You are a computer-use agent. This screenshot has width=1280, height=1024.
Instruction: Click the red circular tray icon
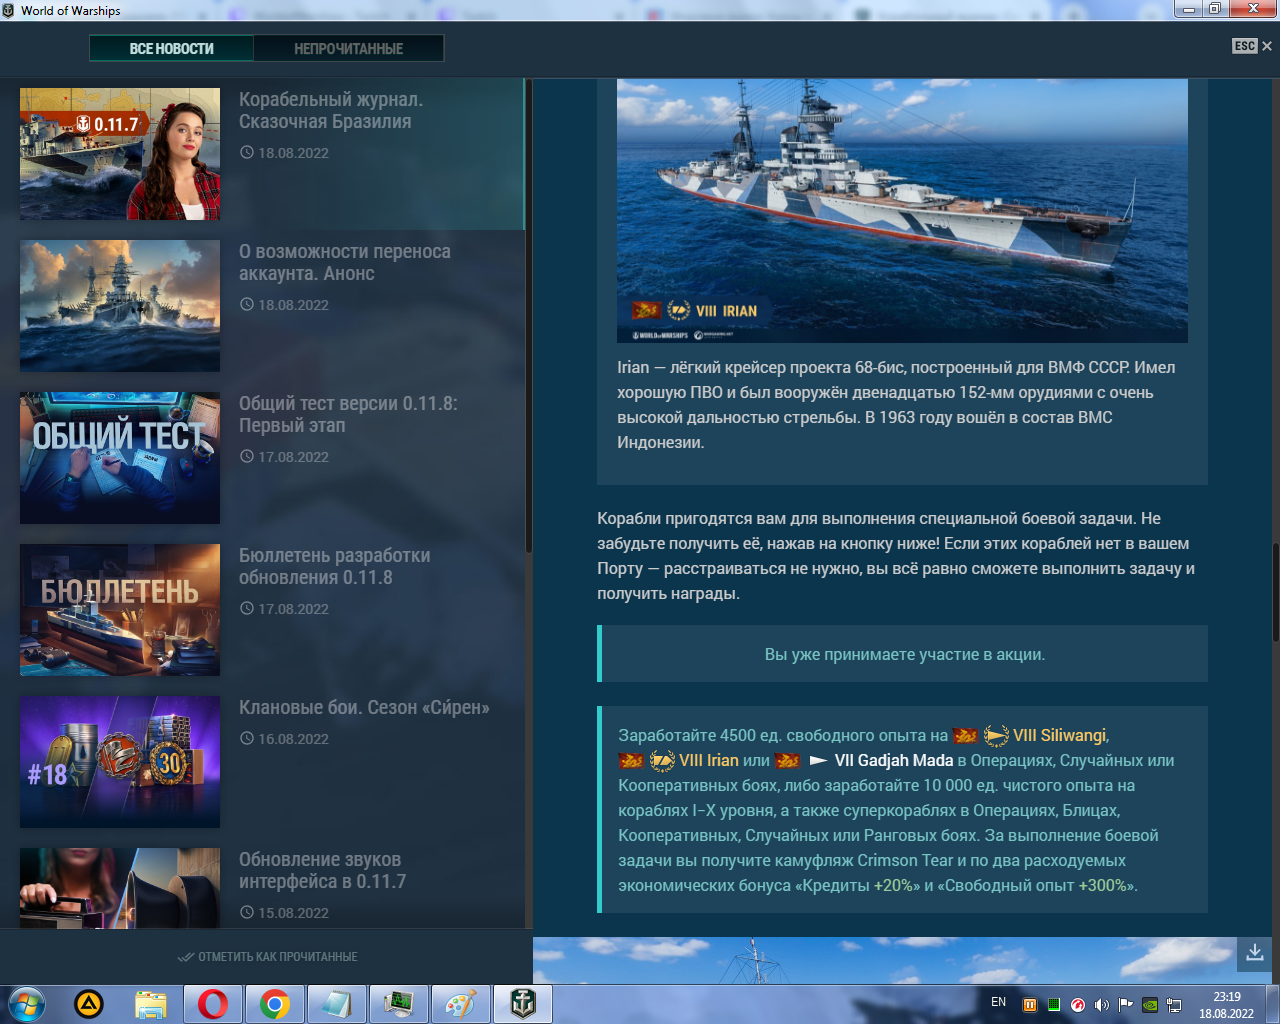(x=1078, y=1005)
